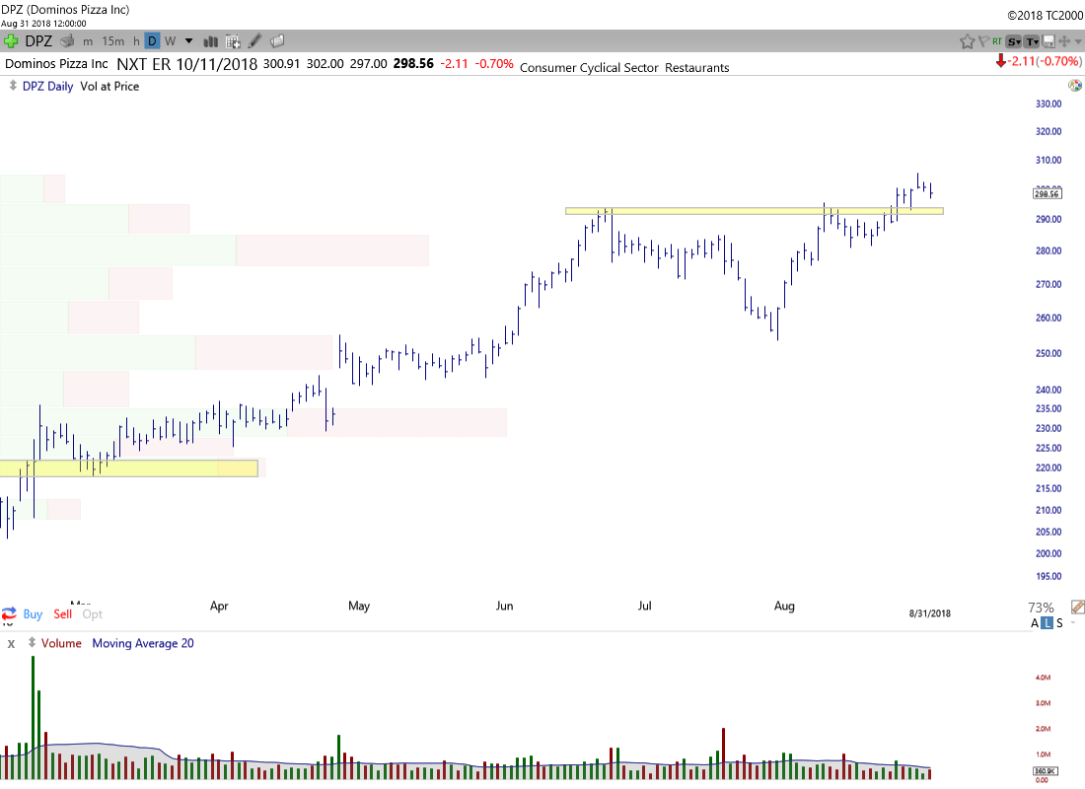Switch to the 15m timeframe
The width and height of the screenshot is (1085, 789).
[x=113, y=41]
